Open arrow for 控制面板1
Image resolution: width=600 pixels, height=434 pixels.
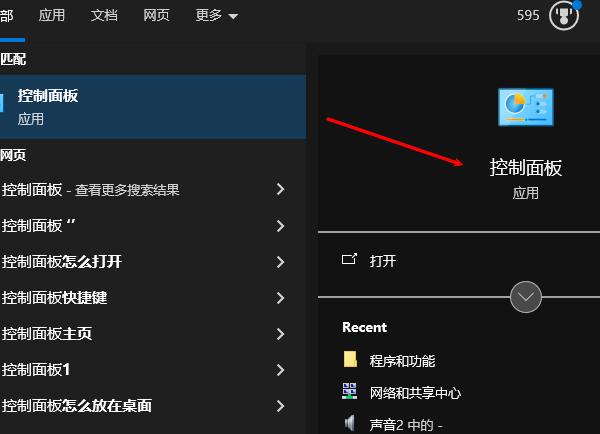[x=280, y=370]
